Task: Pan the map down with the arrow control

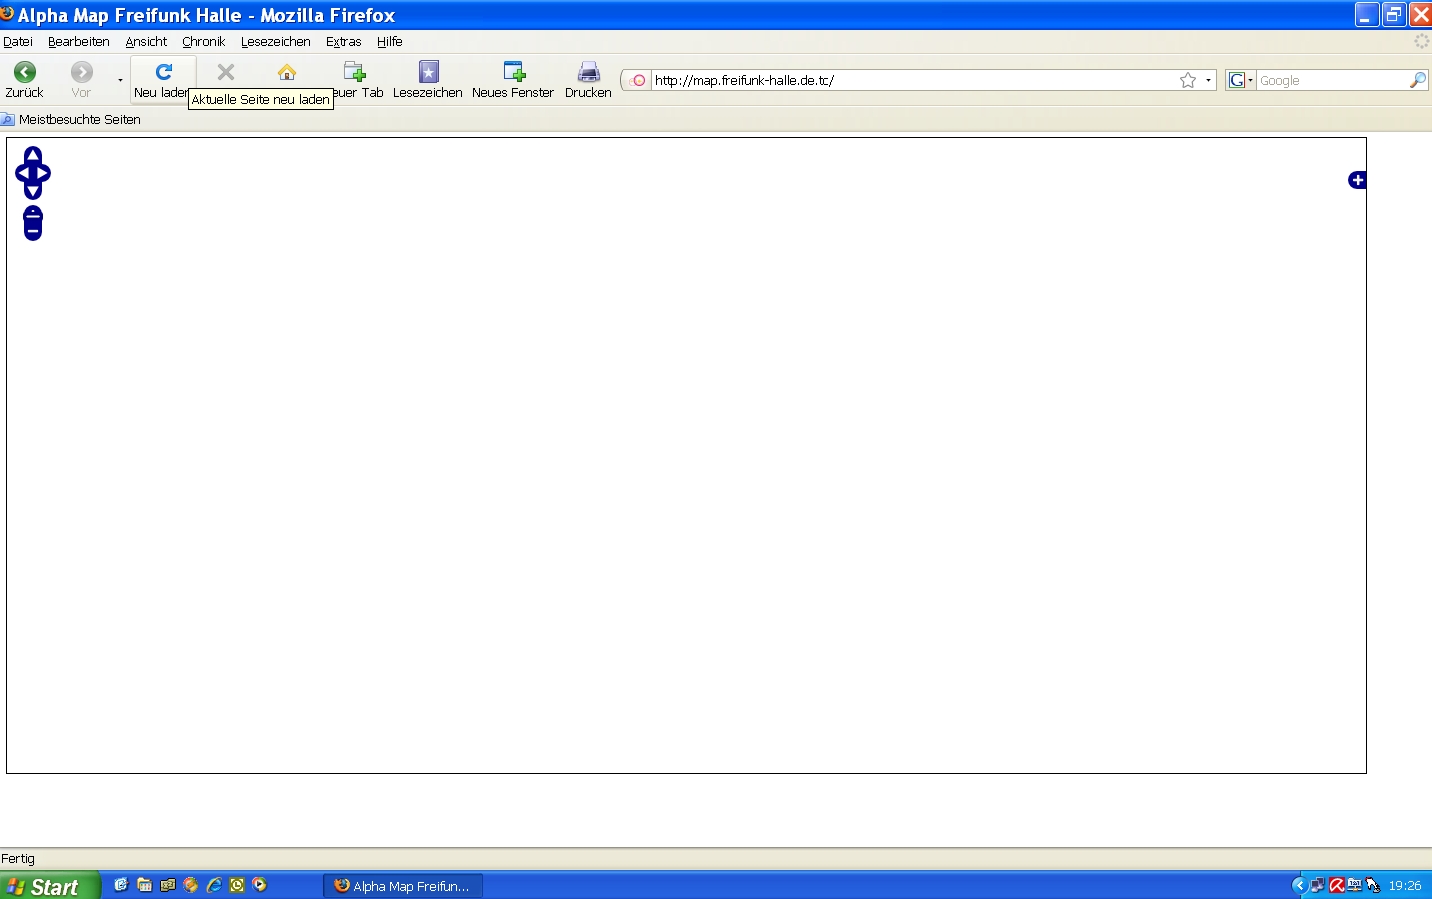Action: (x=33, y=191)
